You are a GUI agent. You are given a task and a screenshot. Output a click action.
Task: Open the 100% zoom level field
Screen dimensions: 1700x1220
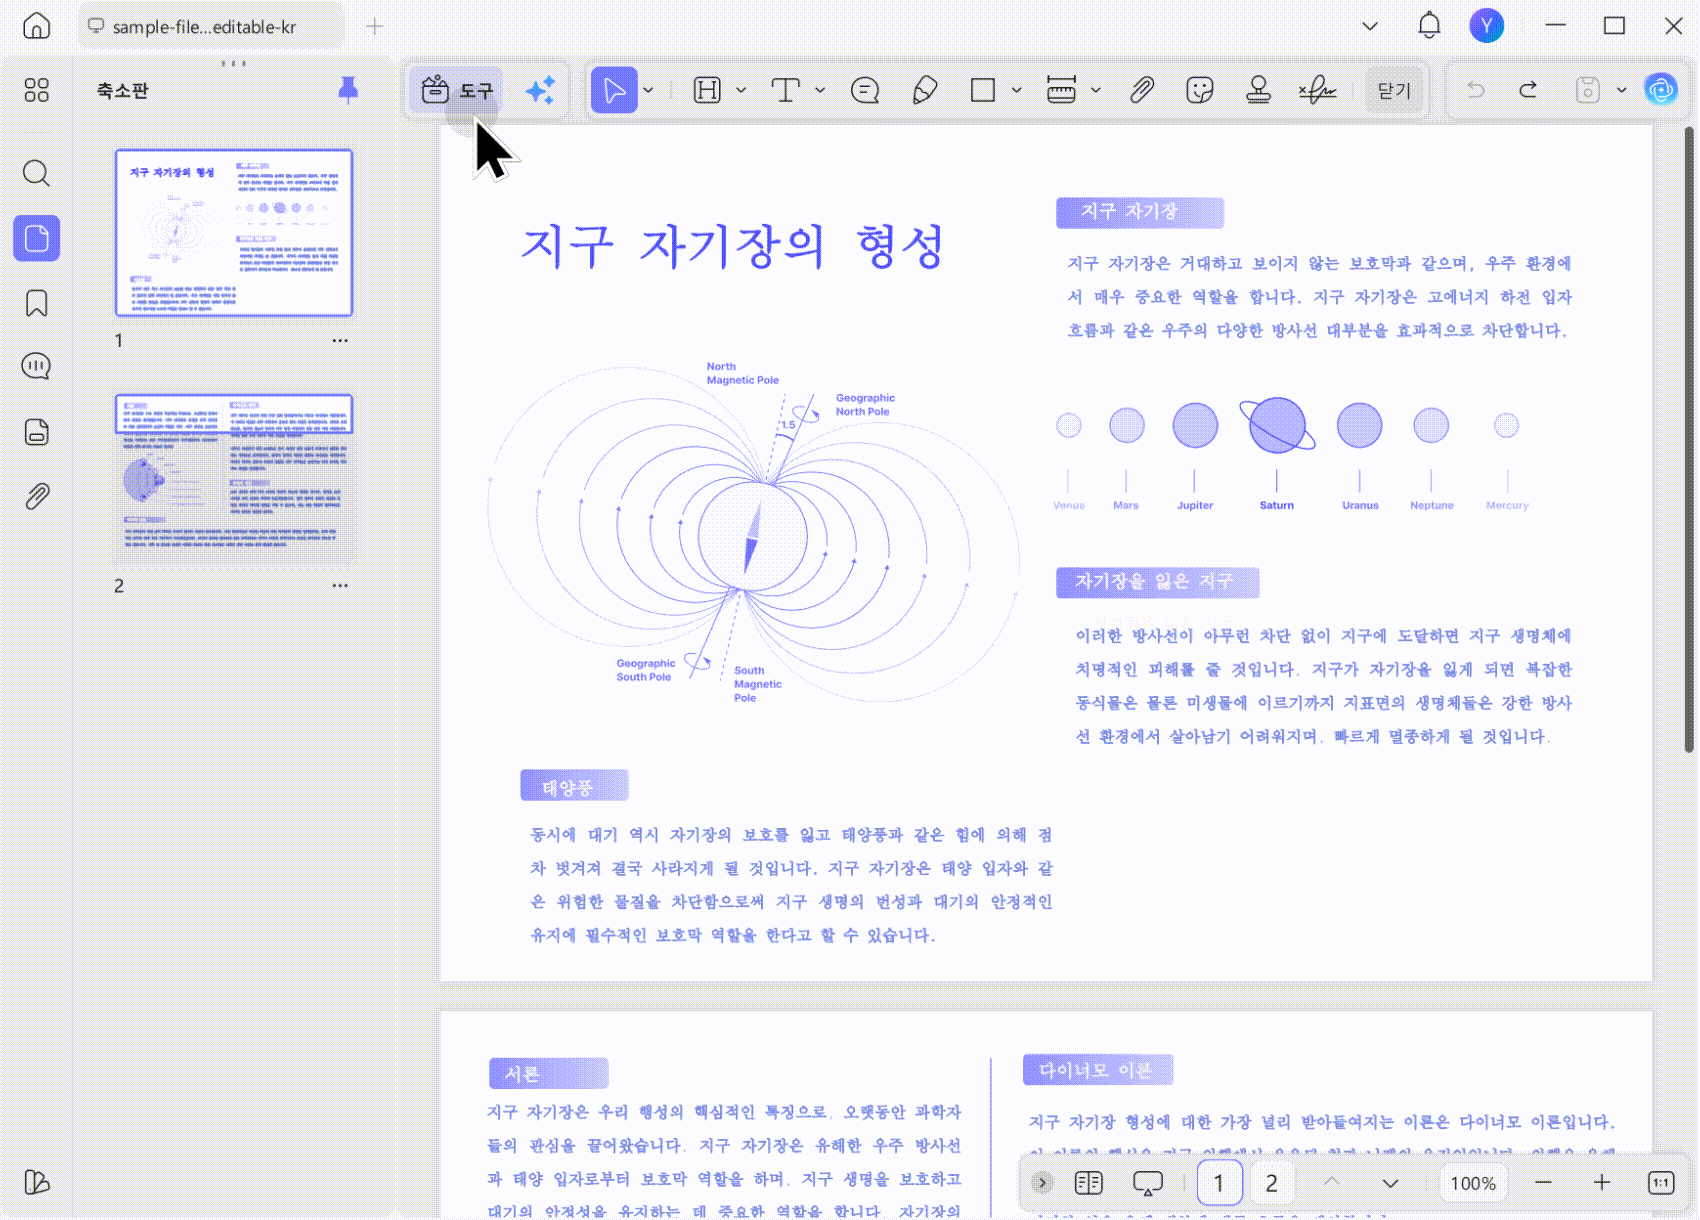coord(1473,1183)
